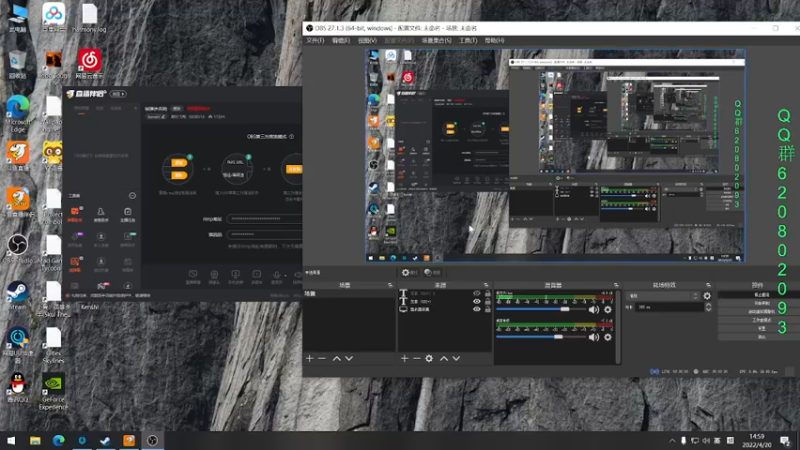
Task: Click the Windows Start button
Action: pyautogui.click(x=11, y=440)
